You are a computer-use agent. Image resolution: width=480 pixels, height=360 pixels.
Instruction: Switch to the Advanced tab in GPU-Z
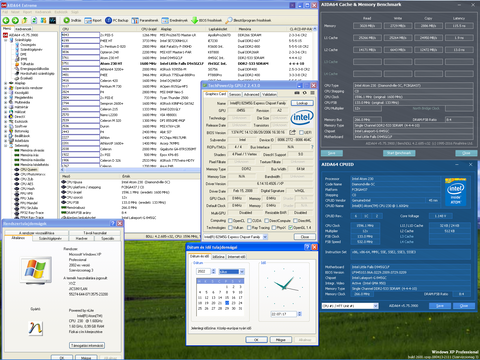[251, 94]
